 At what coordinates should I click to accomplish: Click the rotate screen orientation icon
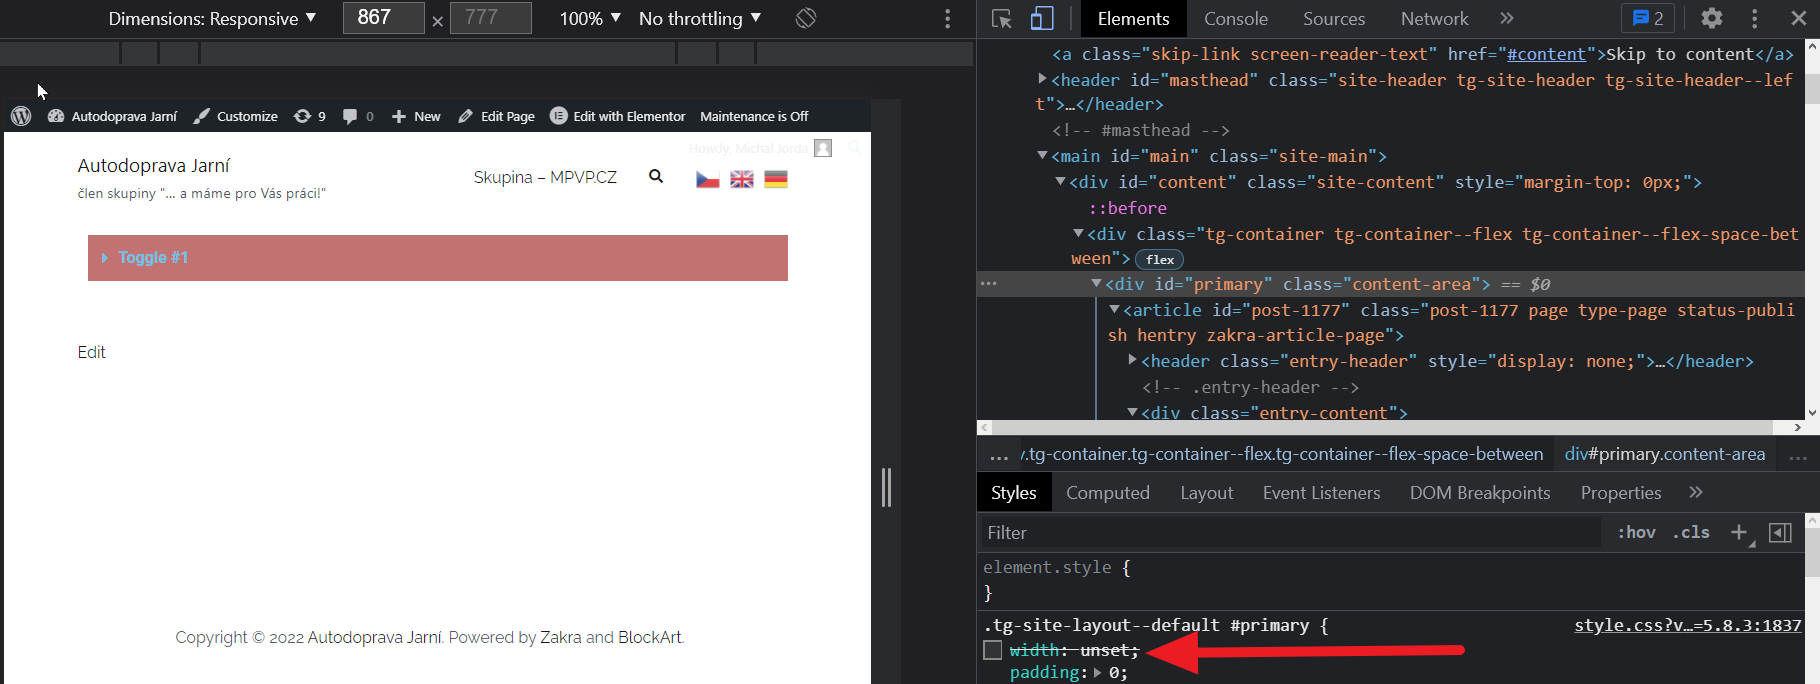[806, 18]
